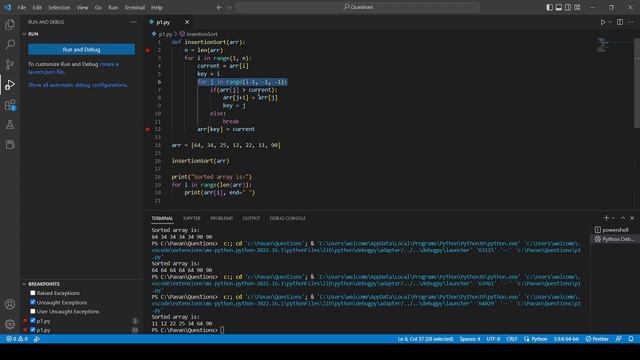Open the Source Control view
Viewport: 640px width, 360px height.
(x=10, y=64)
